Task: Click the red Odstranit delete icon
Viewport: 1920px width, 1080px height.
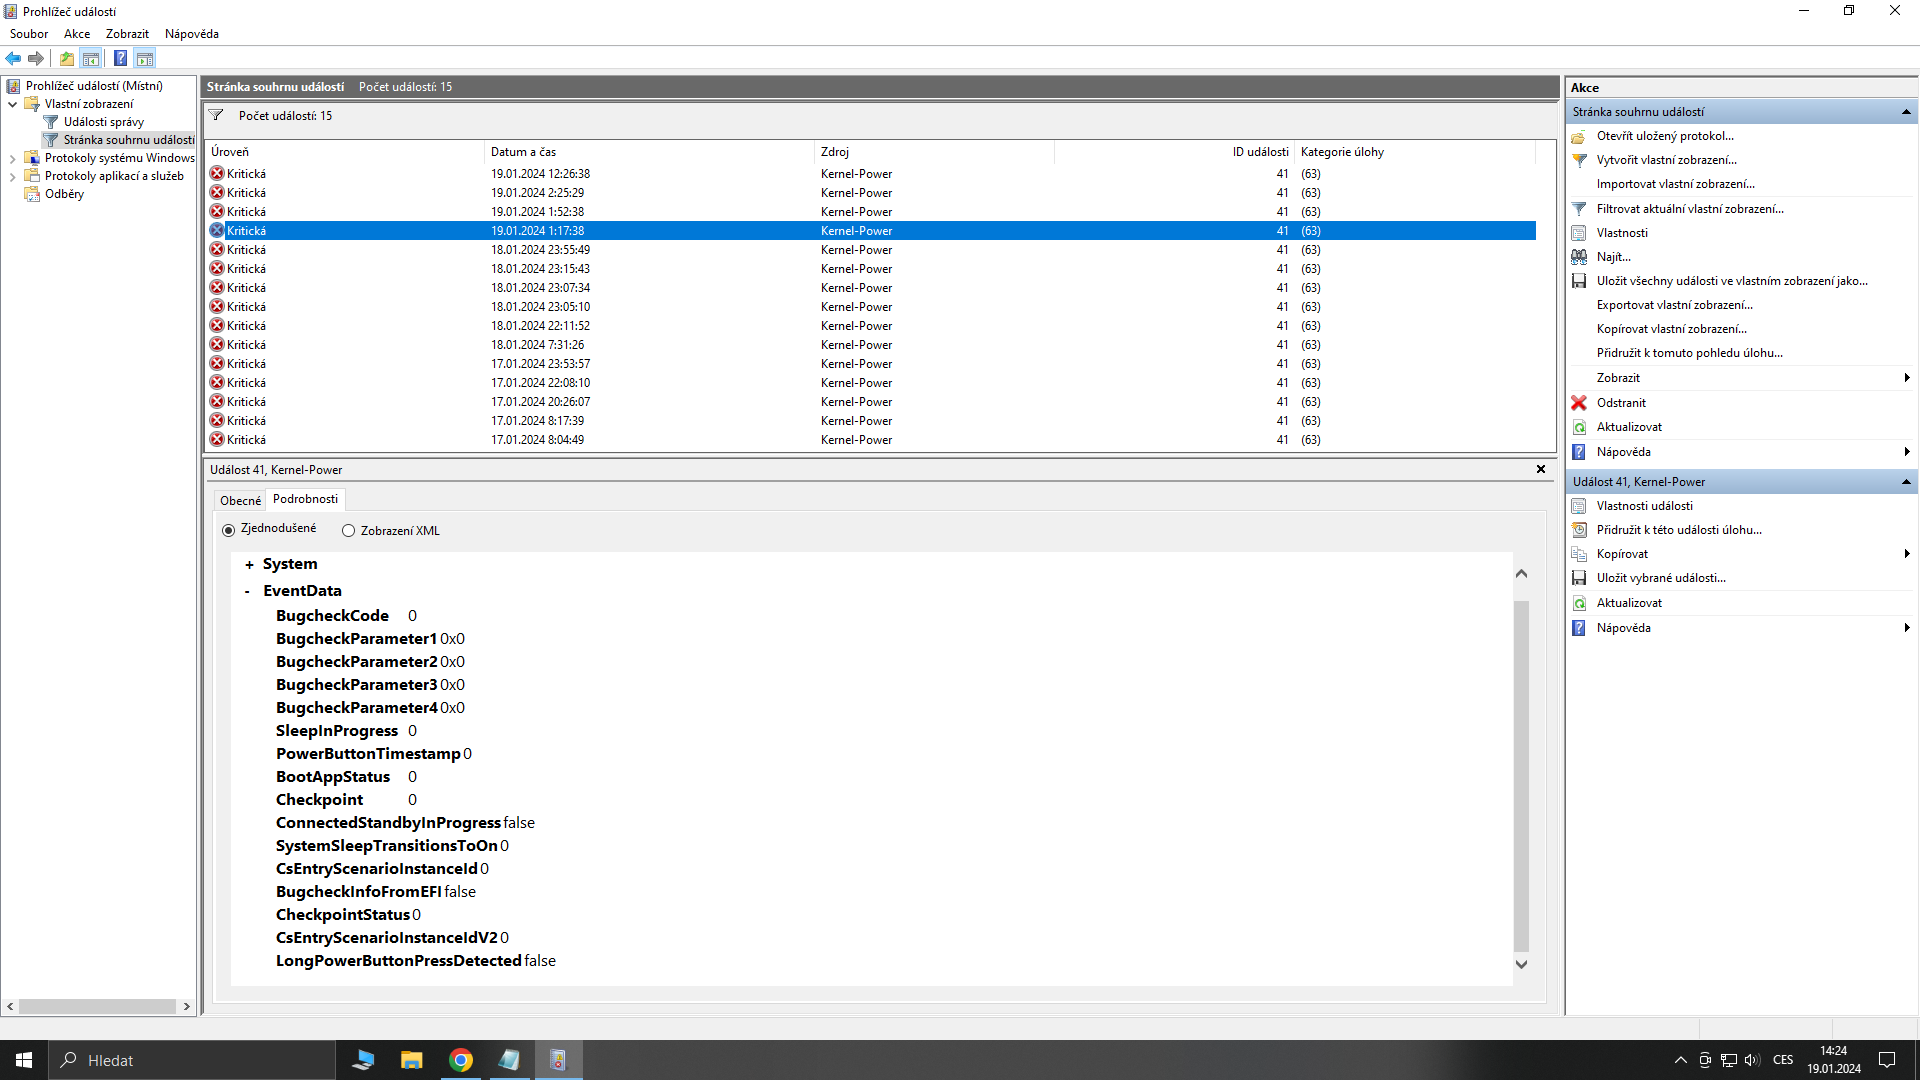Action: (x=1579, y=403)
